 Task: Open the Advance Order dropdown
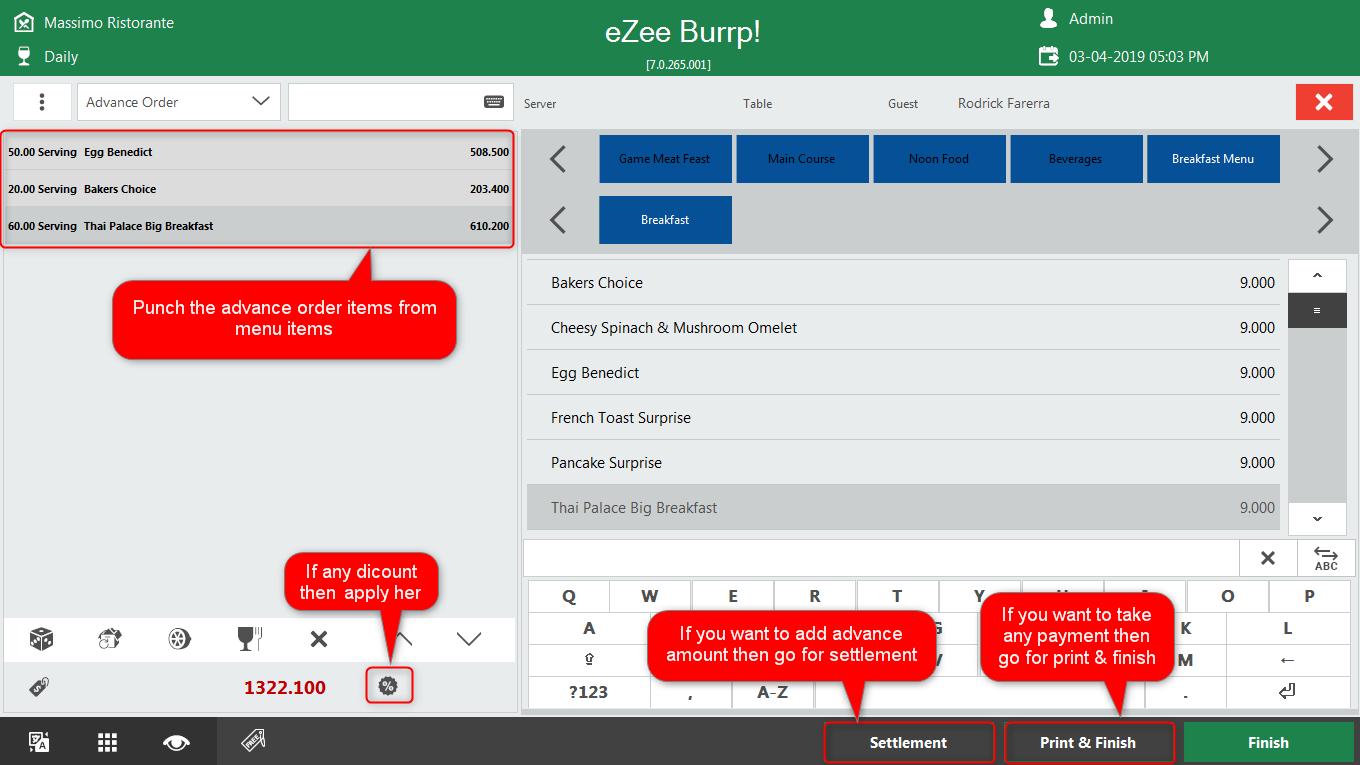178,102
